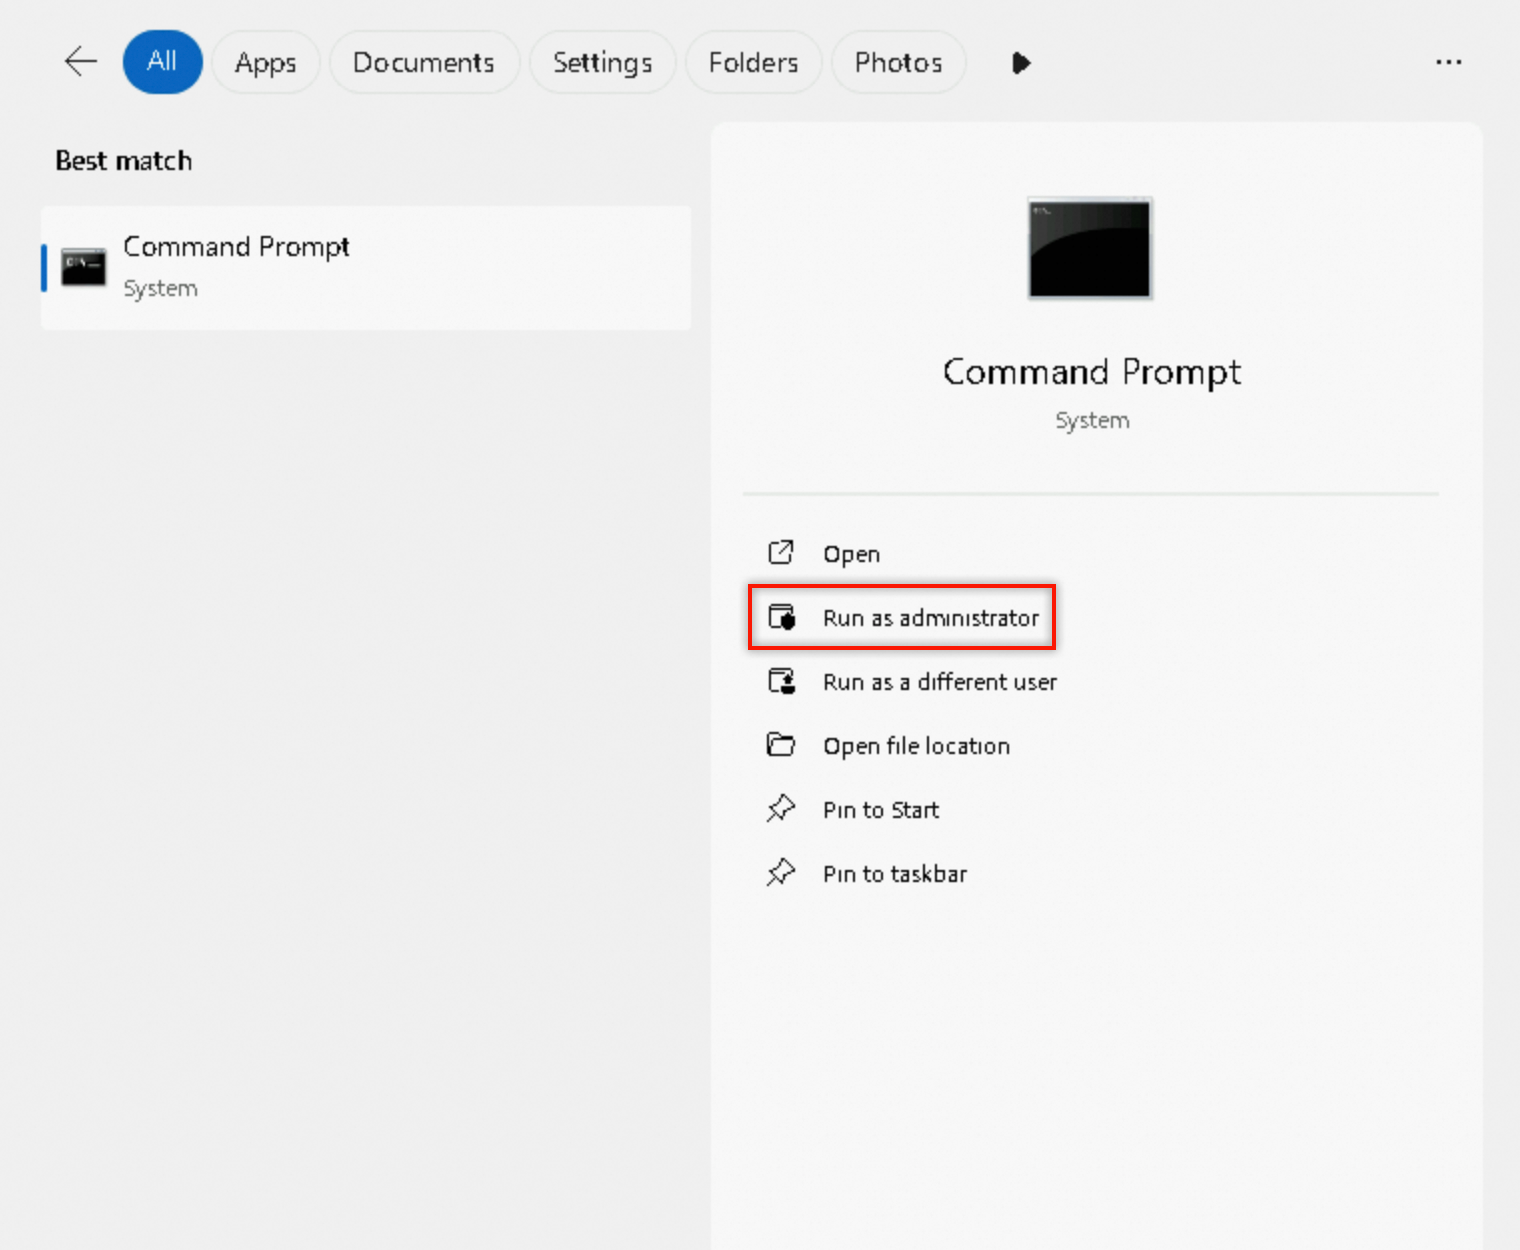Click the large Command Prompt preview icon
The height and width of the screenshot is (1250, 1520).
point(1090,248)
